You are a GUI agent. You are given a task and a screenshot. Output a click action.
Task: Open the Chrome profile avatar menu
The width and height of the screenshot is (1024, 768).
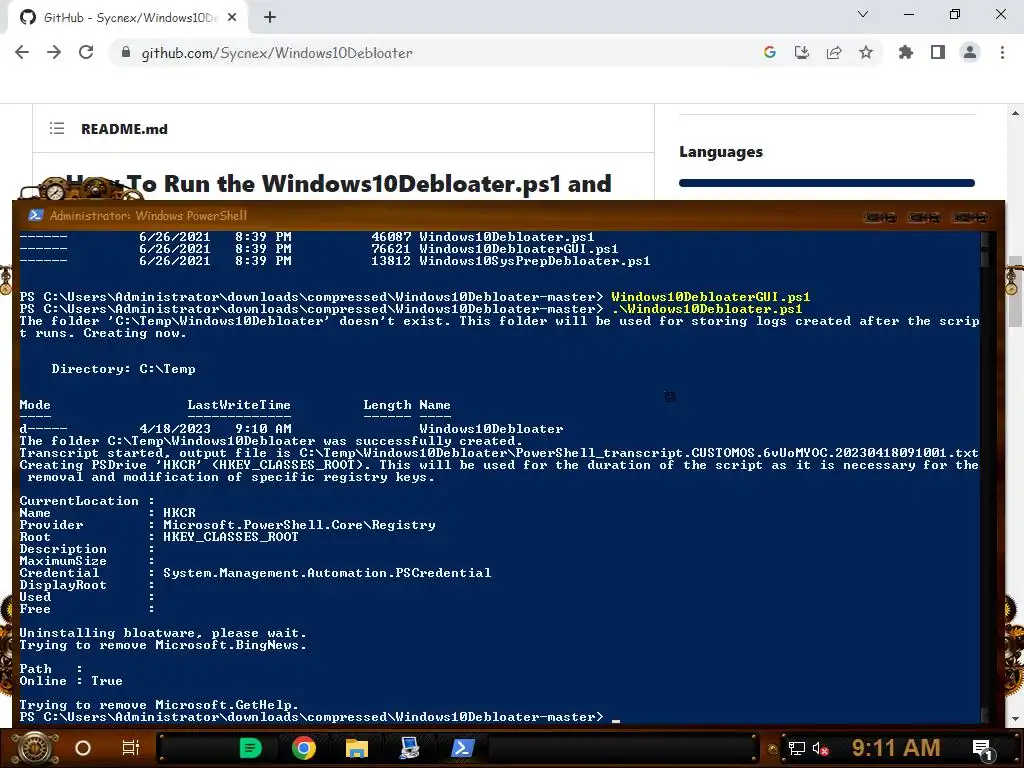coord(970,52)
